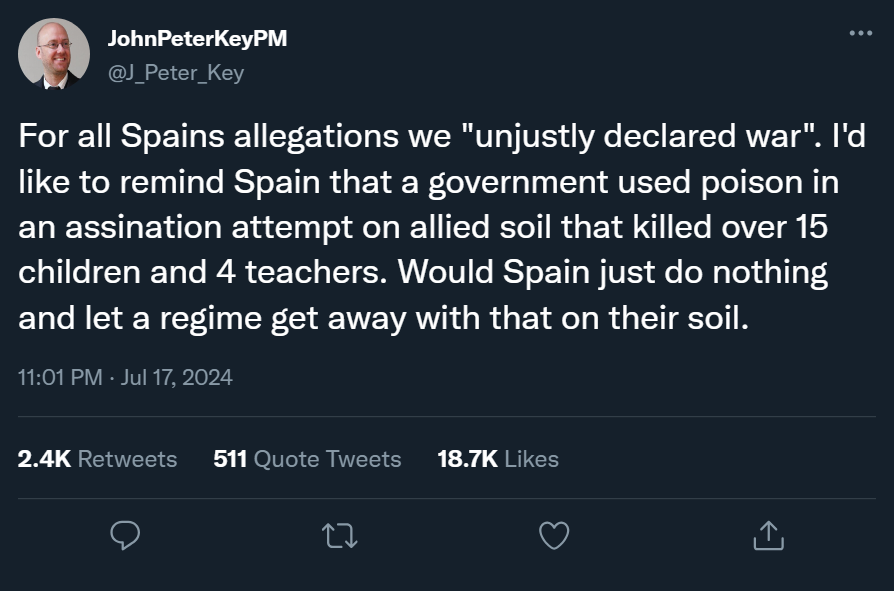View the 2.4K Retweets list
This screenshot has height=591, width=894.
[98, 459]
